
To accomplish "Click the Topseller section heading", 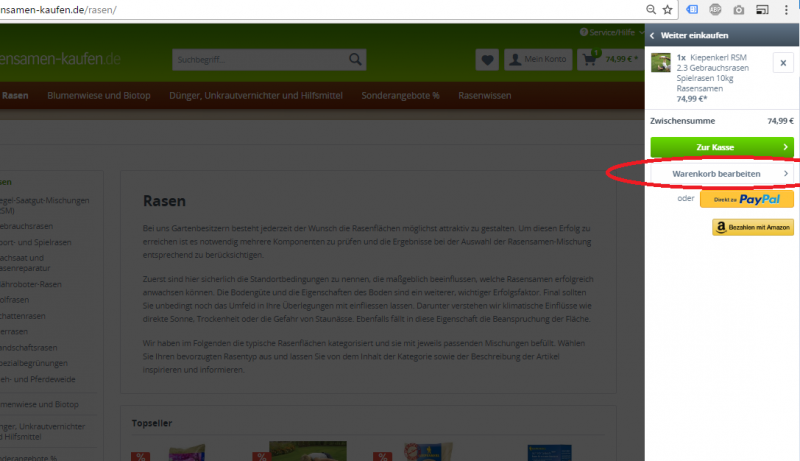I will [152, 423].
